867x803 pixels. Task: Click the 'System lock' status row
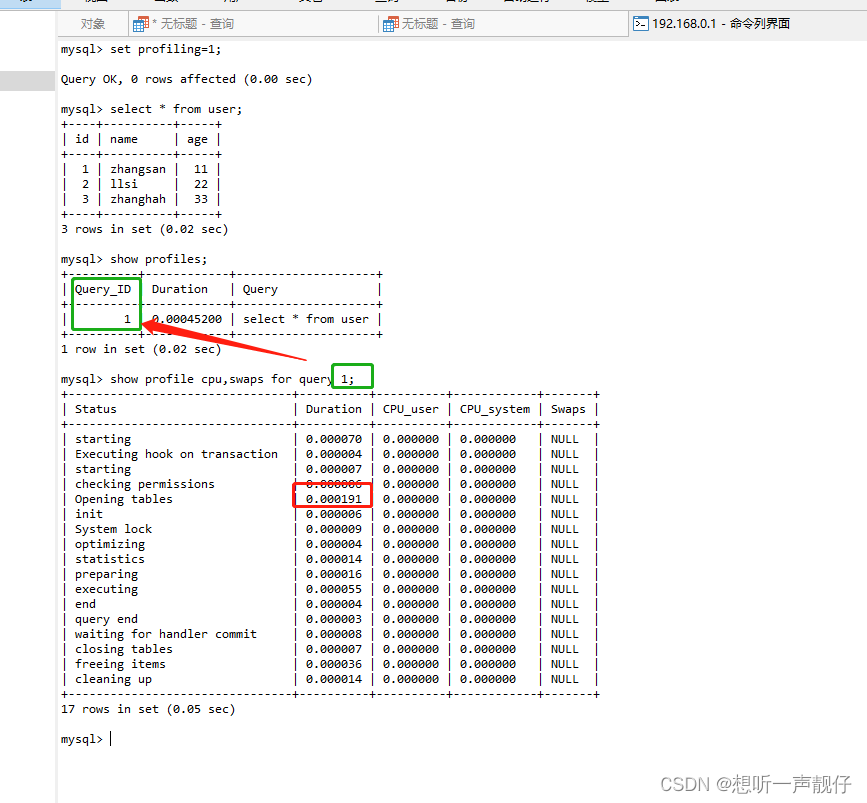point(113,529)
